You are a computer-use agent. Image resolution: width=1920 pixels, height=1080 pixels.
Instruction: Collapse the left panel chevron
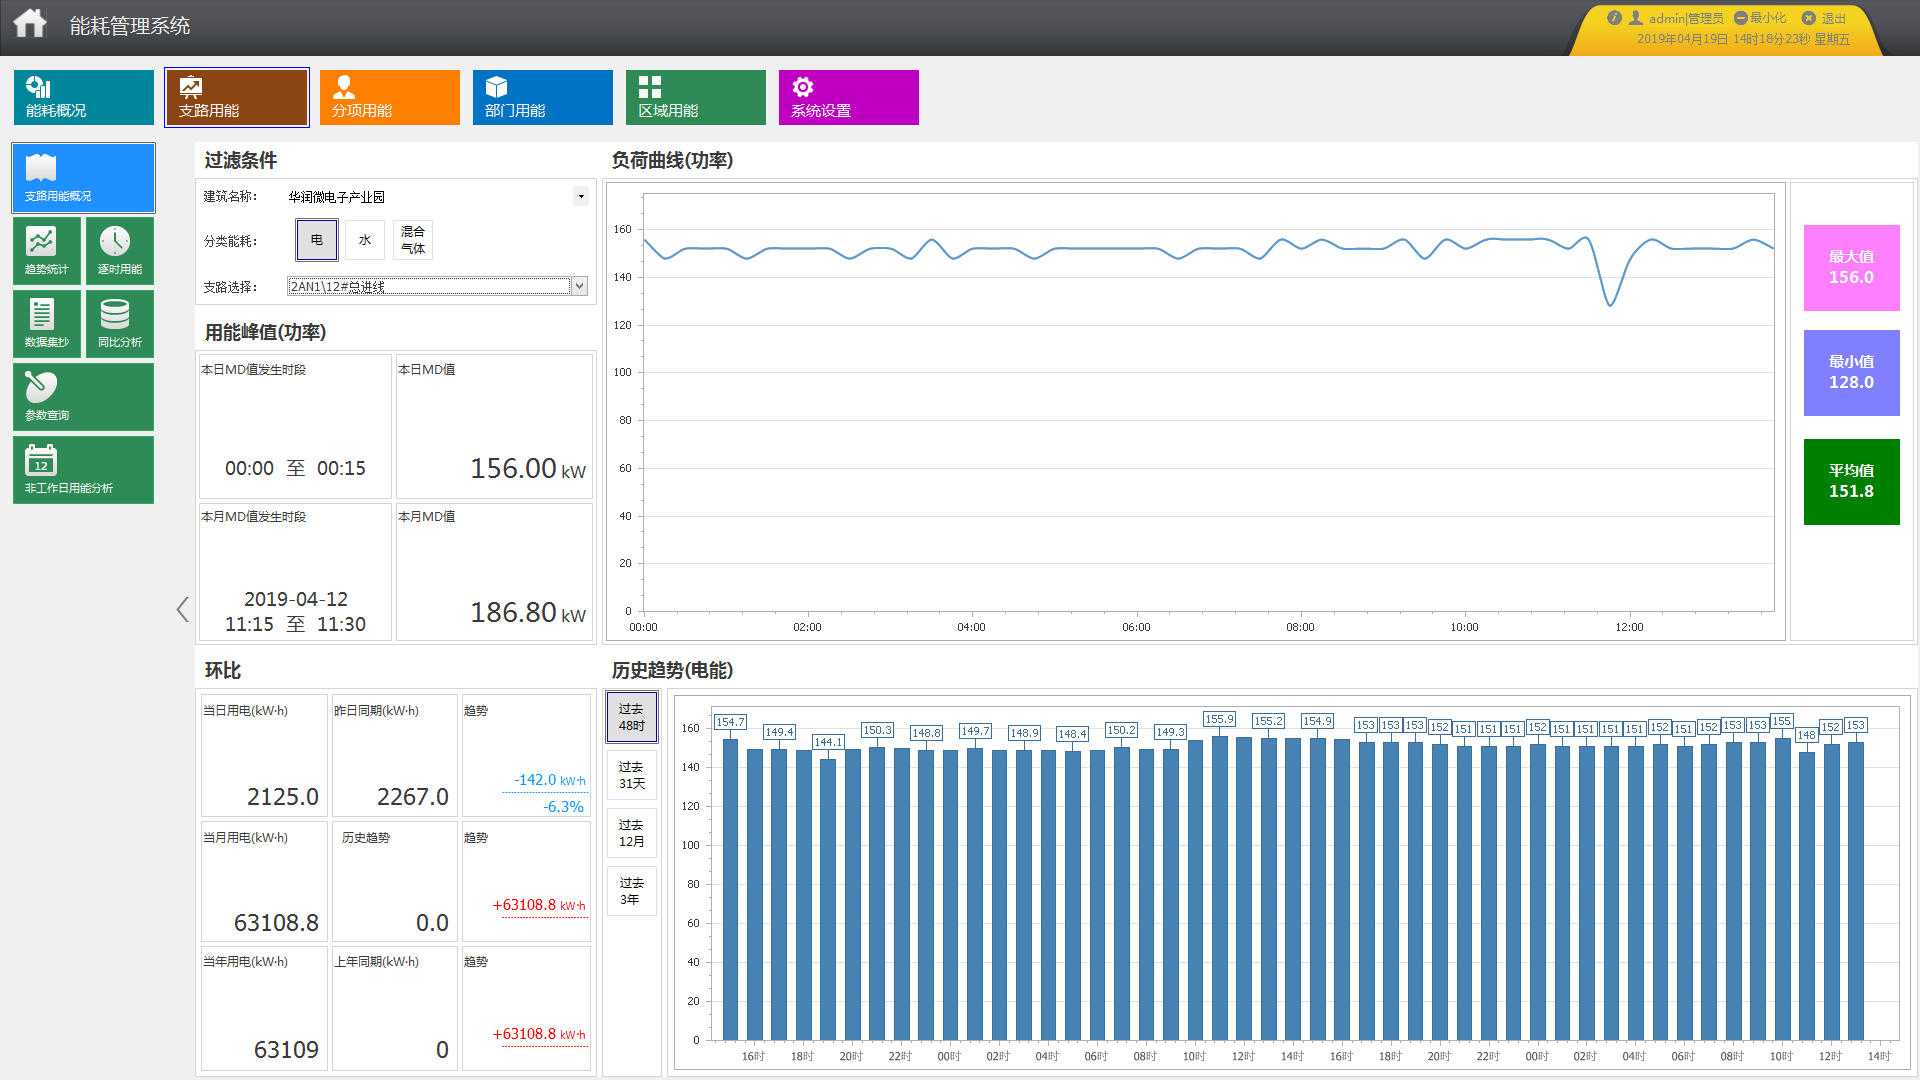182,609
